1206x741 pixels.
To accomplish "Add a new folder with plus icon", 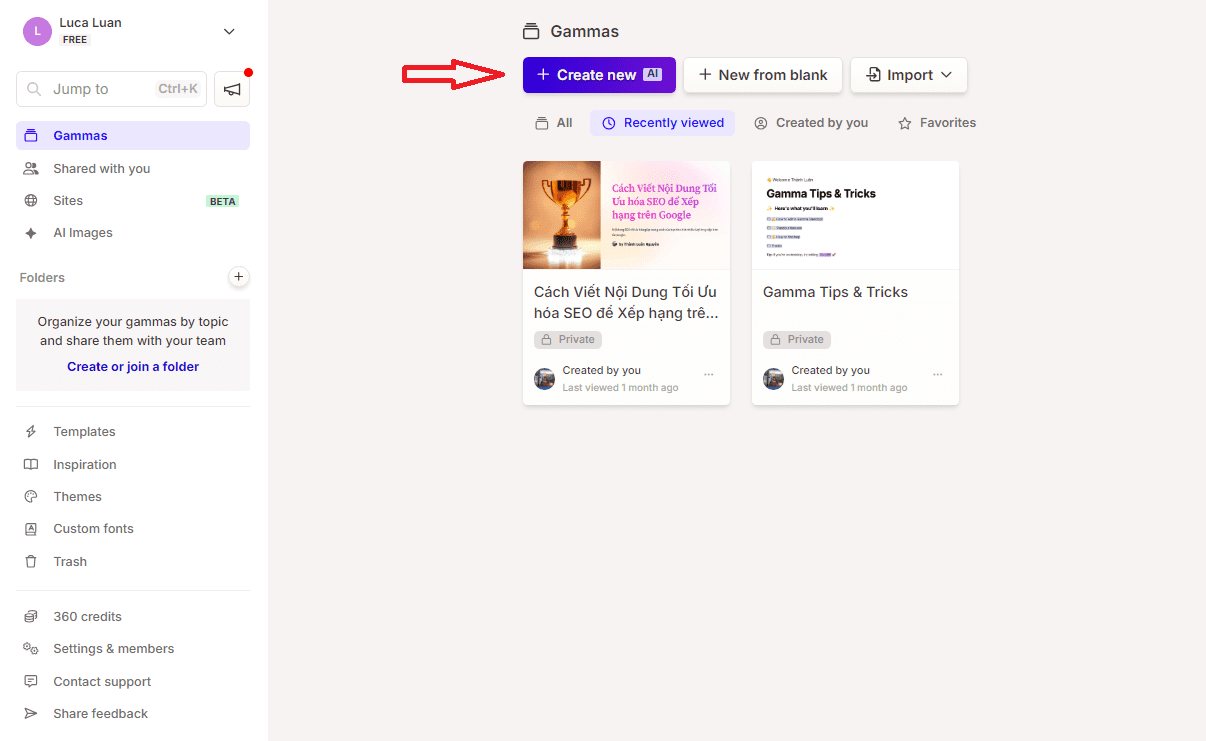I will 238,277.
